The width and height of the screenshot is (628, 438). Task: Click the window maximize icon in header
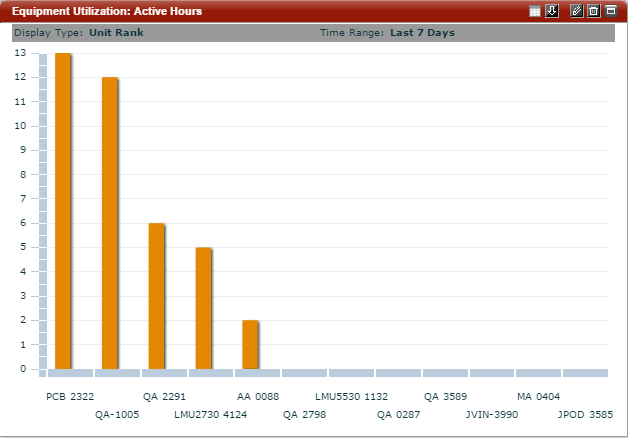click(611, 11)
